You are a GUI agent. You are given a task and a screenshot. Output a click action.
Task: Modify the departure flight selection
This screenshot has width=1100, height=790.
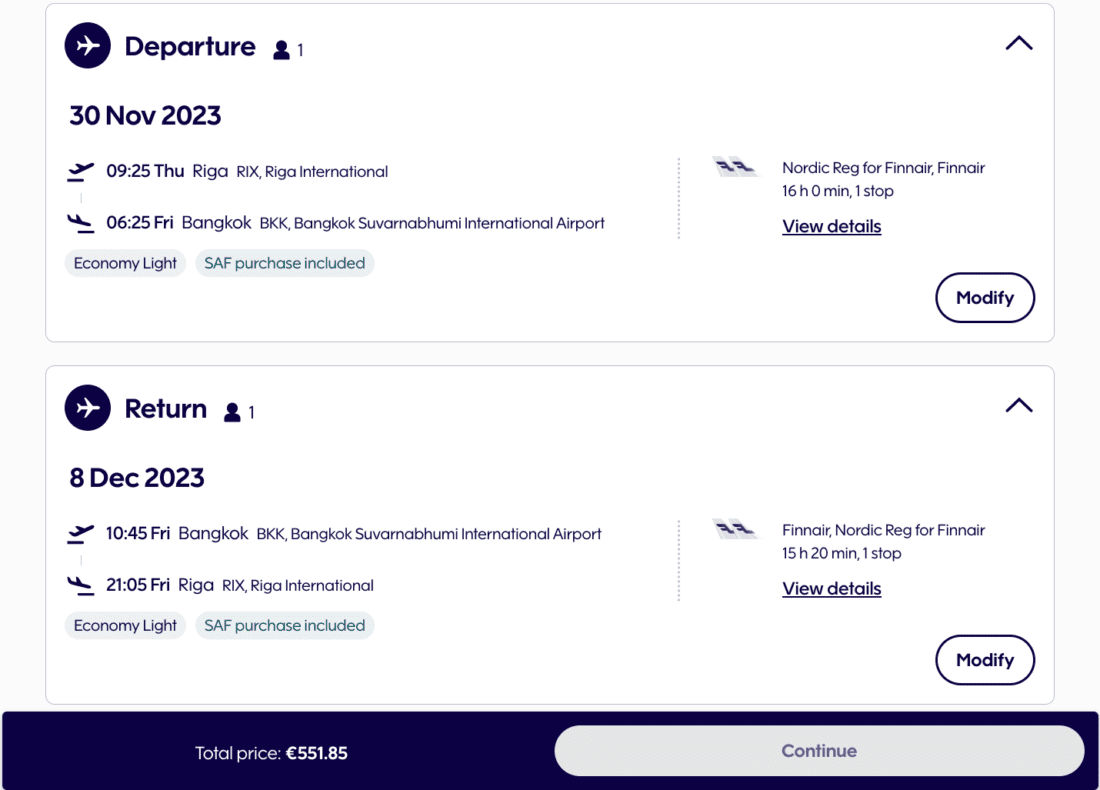[984, 298]
